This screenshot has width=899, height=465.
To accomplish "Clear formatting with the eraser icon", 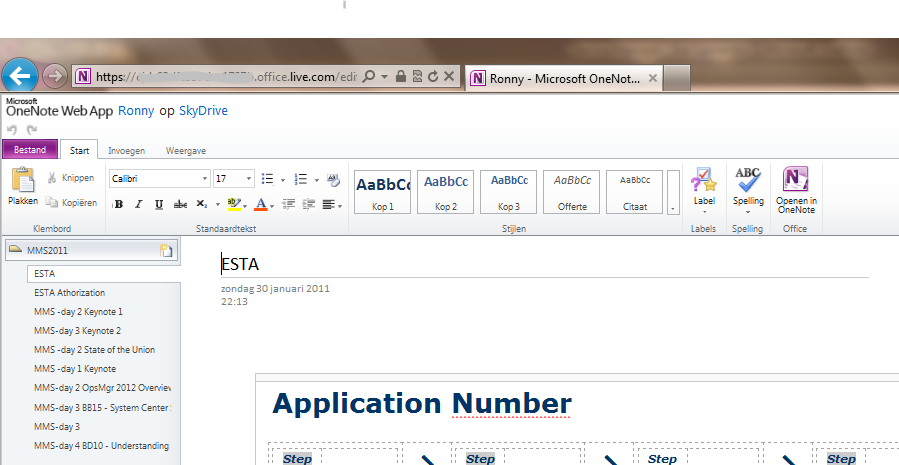I will 332,179.
